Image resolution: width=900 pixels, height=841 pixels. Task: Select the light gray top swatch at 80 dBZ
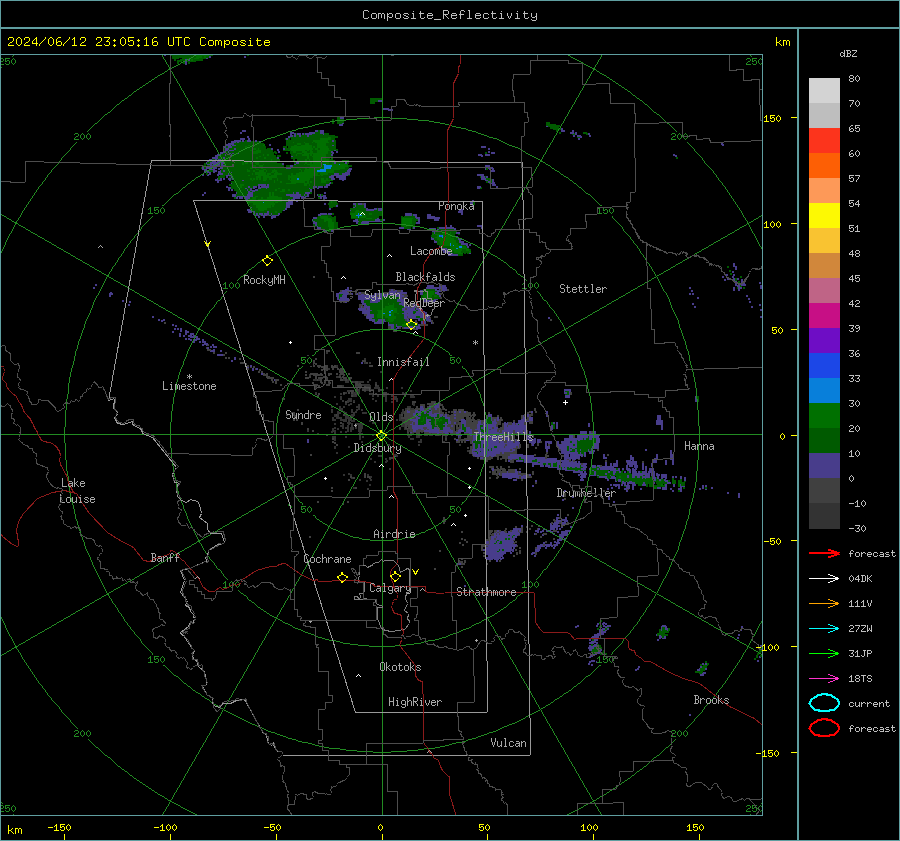(x=824, y=90)
